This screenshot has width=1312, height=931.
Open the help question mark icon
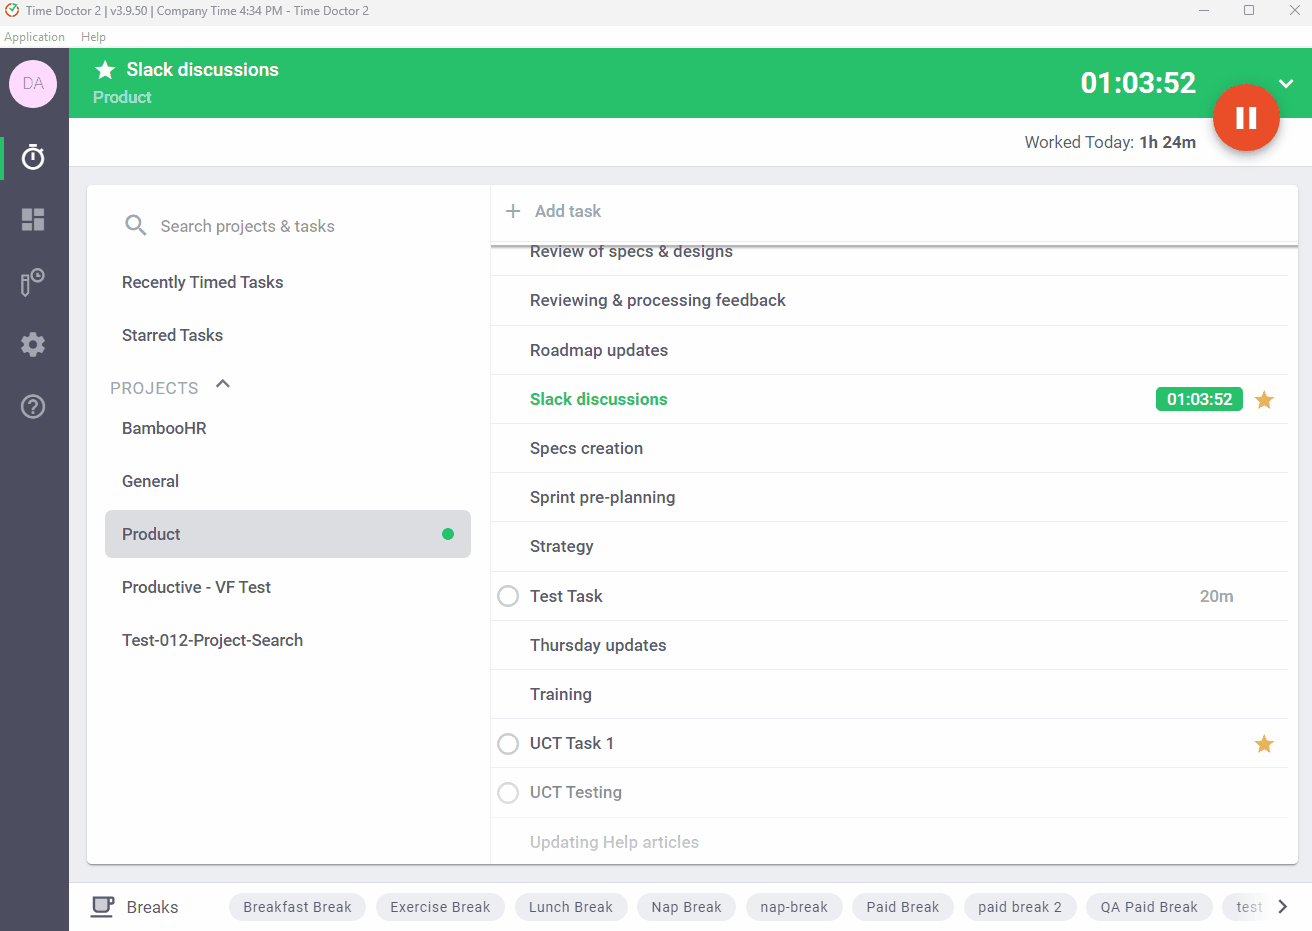pos(33,406)
